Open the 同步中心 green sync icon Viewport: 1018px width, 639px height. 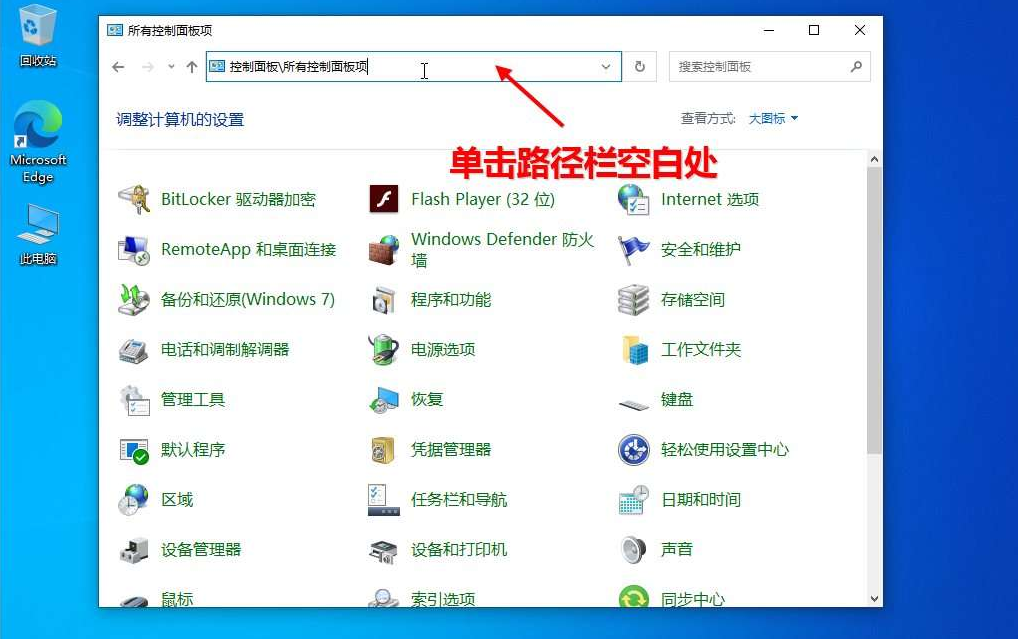(634, 596)
